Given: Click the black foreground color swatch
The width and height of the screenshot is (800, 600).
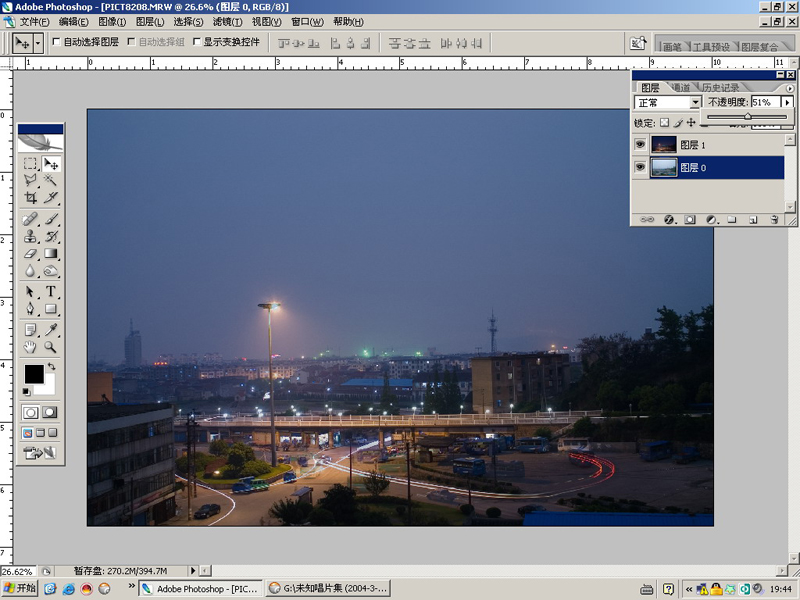Looking at the screenshot, I should (34, 373).
